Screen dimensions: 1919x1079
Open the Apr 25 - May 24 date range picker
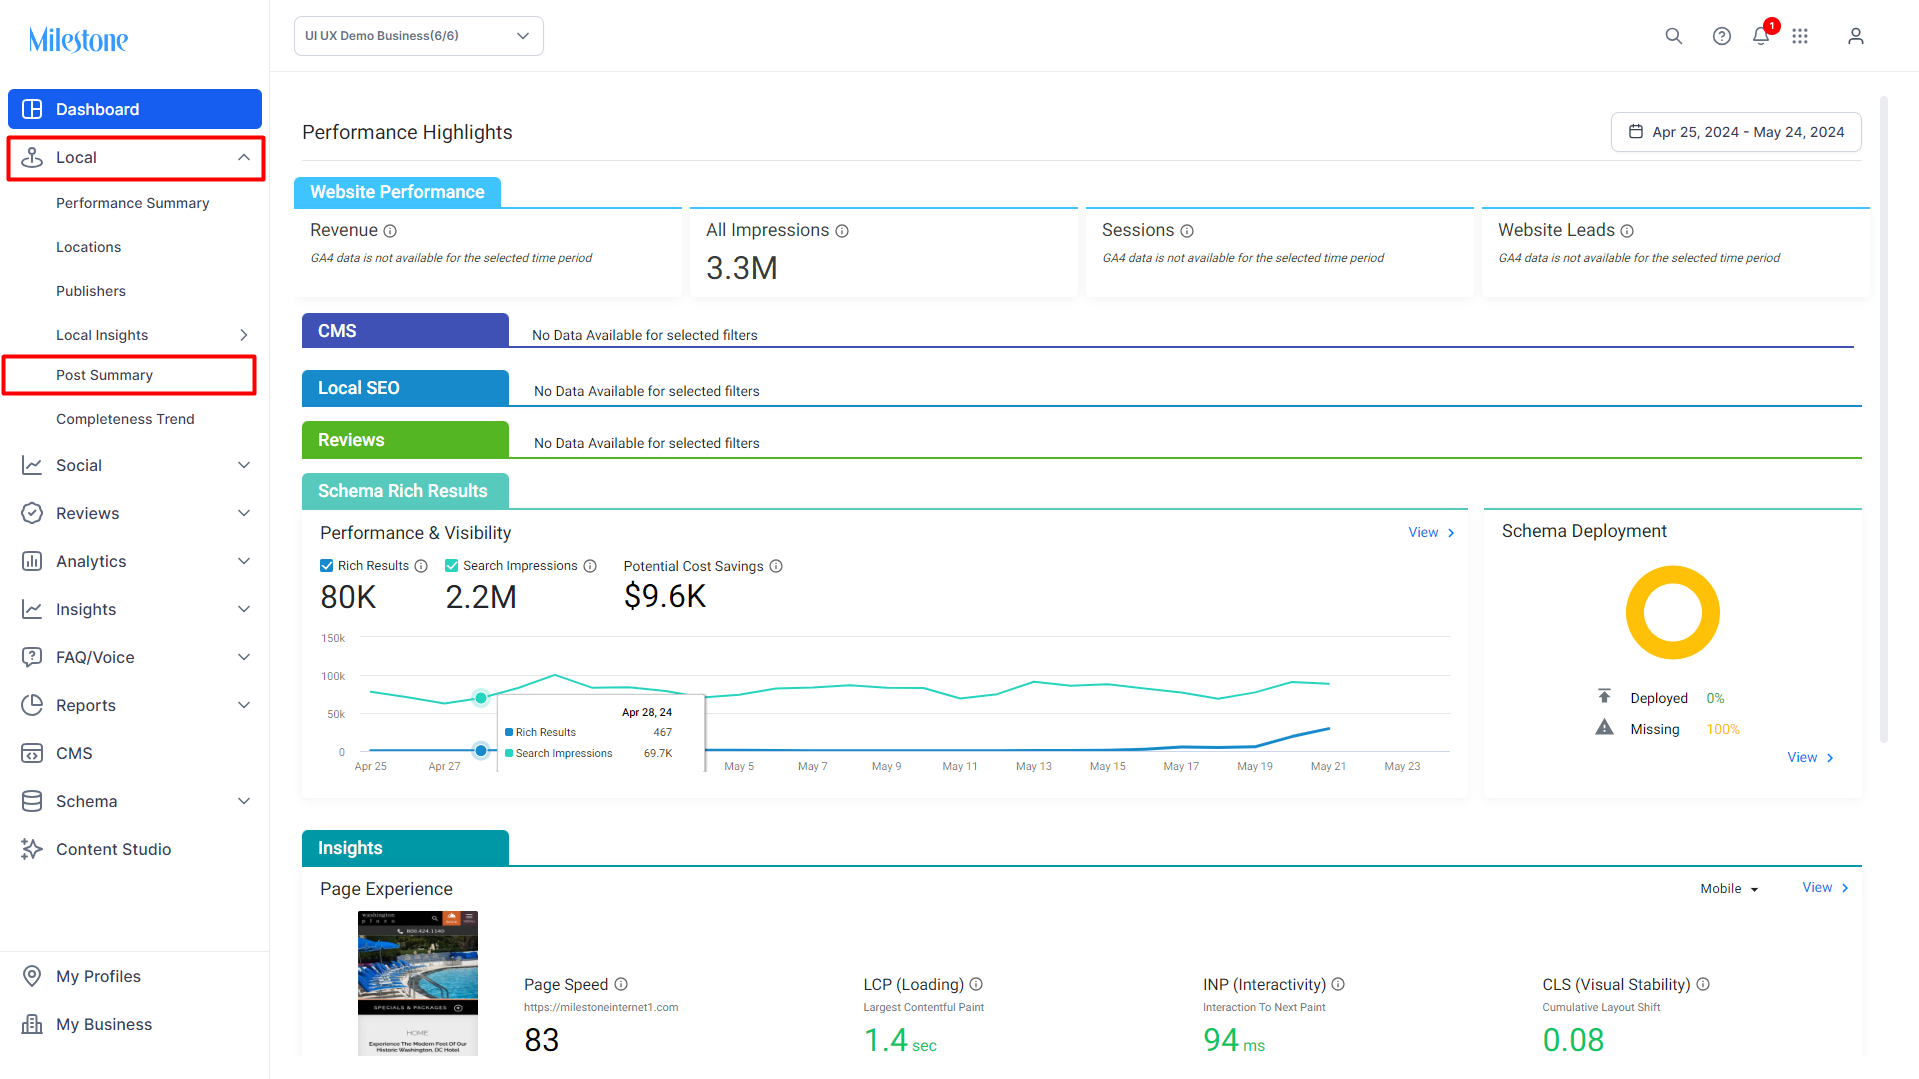point(1736,132)
